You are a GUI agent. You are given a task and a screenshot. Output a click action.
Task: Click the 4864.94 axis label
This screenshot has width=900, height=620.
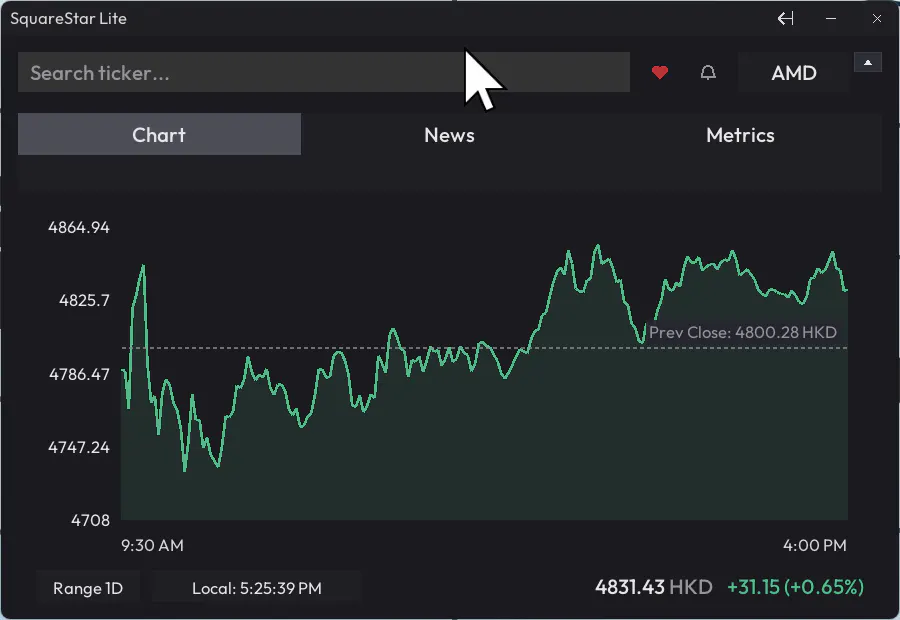tap(79, 227)
